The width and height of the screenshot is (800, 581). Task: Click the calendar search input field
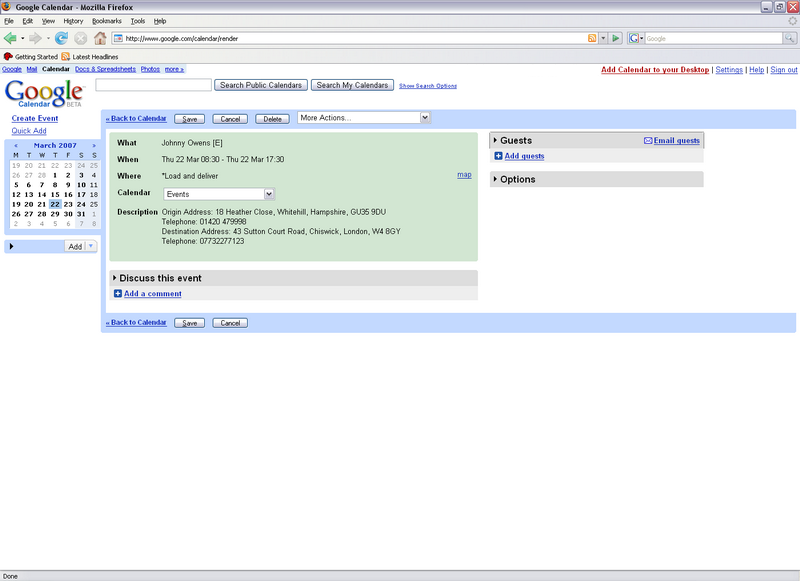tap(152, 86)
